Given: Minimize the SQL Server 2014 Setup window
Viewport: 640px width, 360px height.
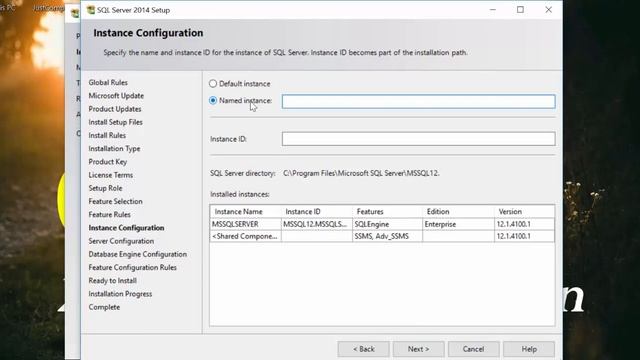Looking at the screenshot, I should click(493, 10).
